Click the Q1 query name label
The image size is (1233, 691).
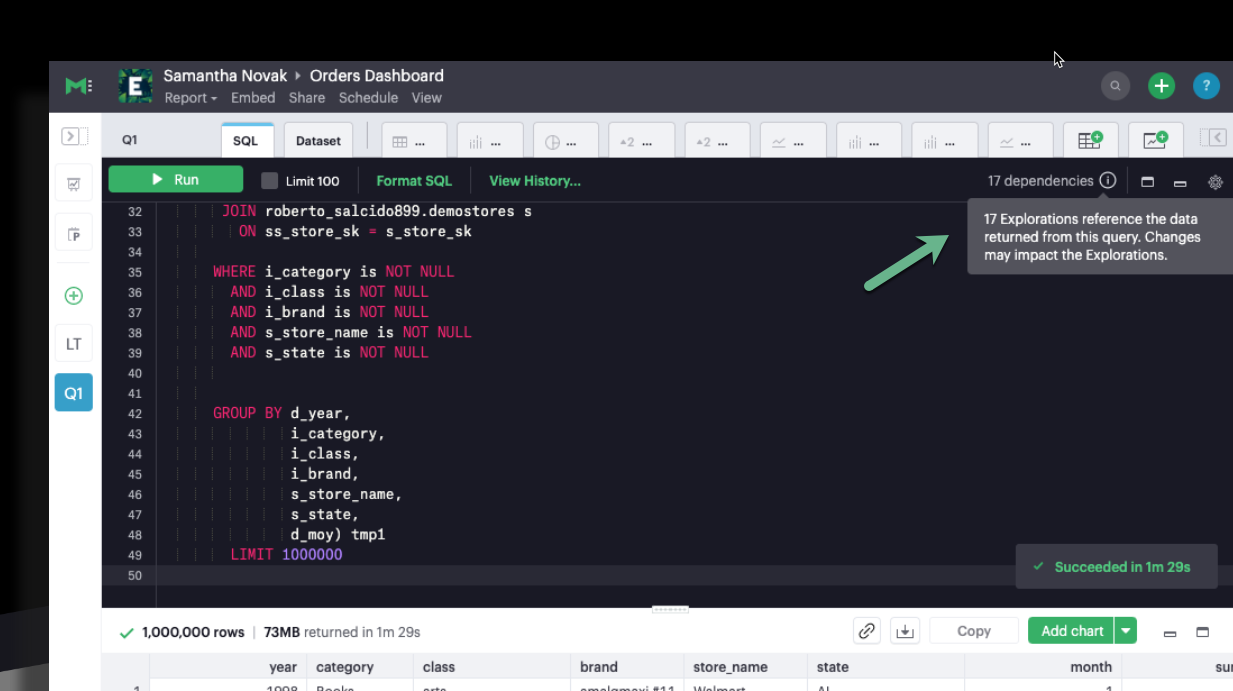tap(130, 141)
